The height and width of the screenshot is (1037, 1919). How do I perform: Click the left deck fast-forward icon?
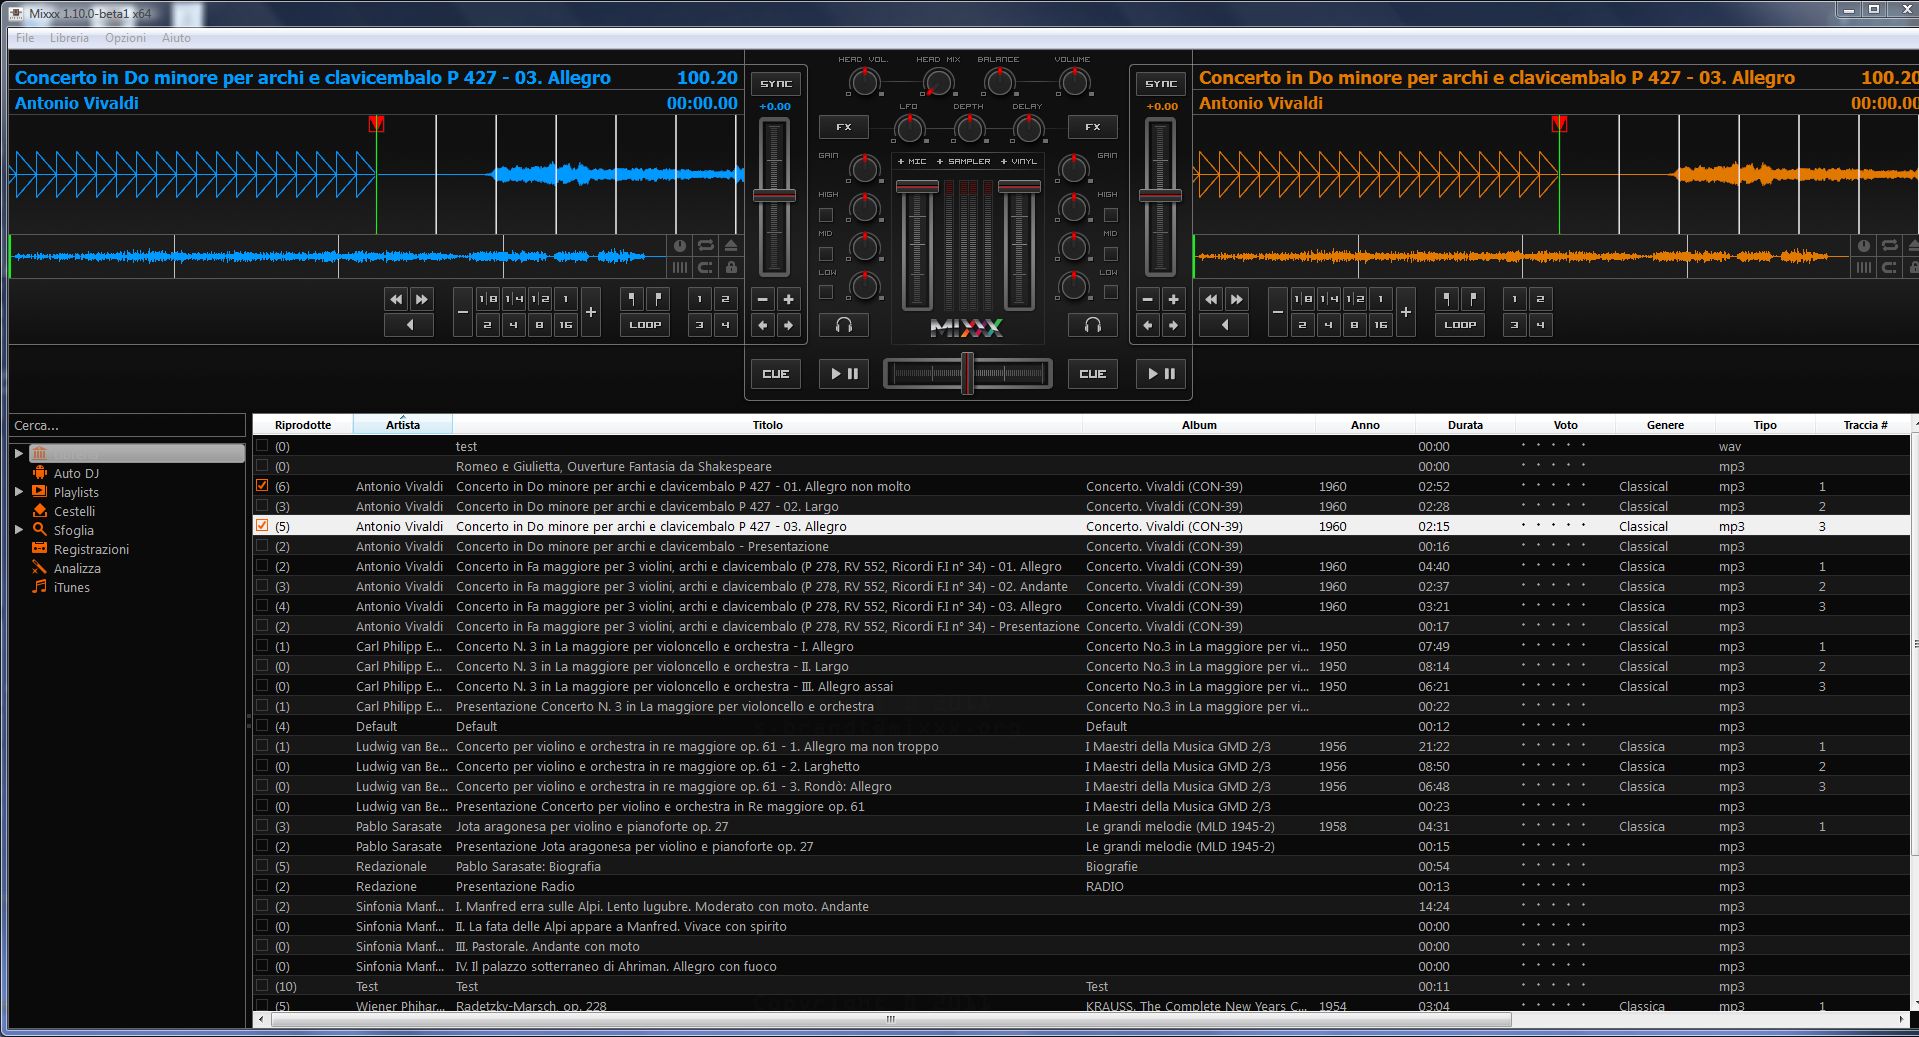pos(422,299)
